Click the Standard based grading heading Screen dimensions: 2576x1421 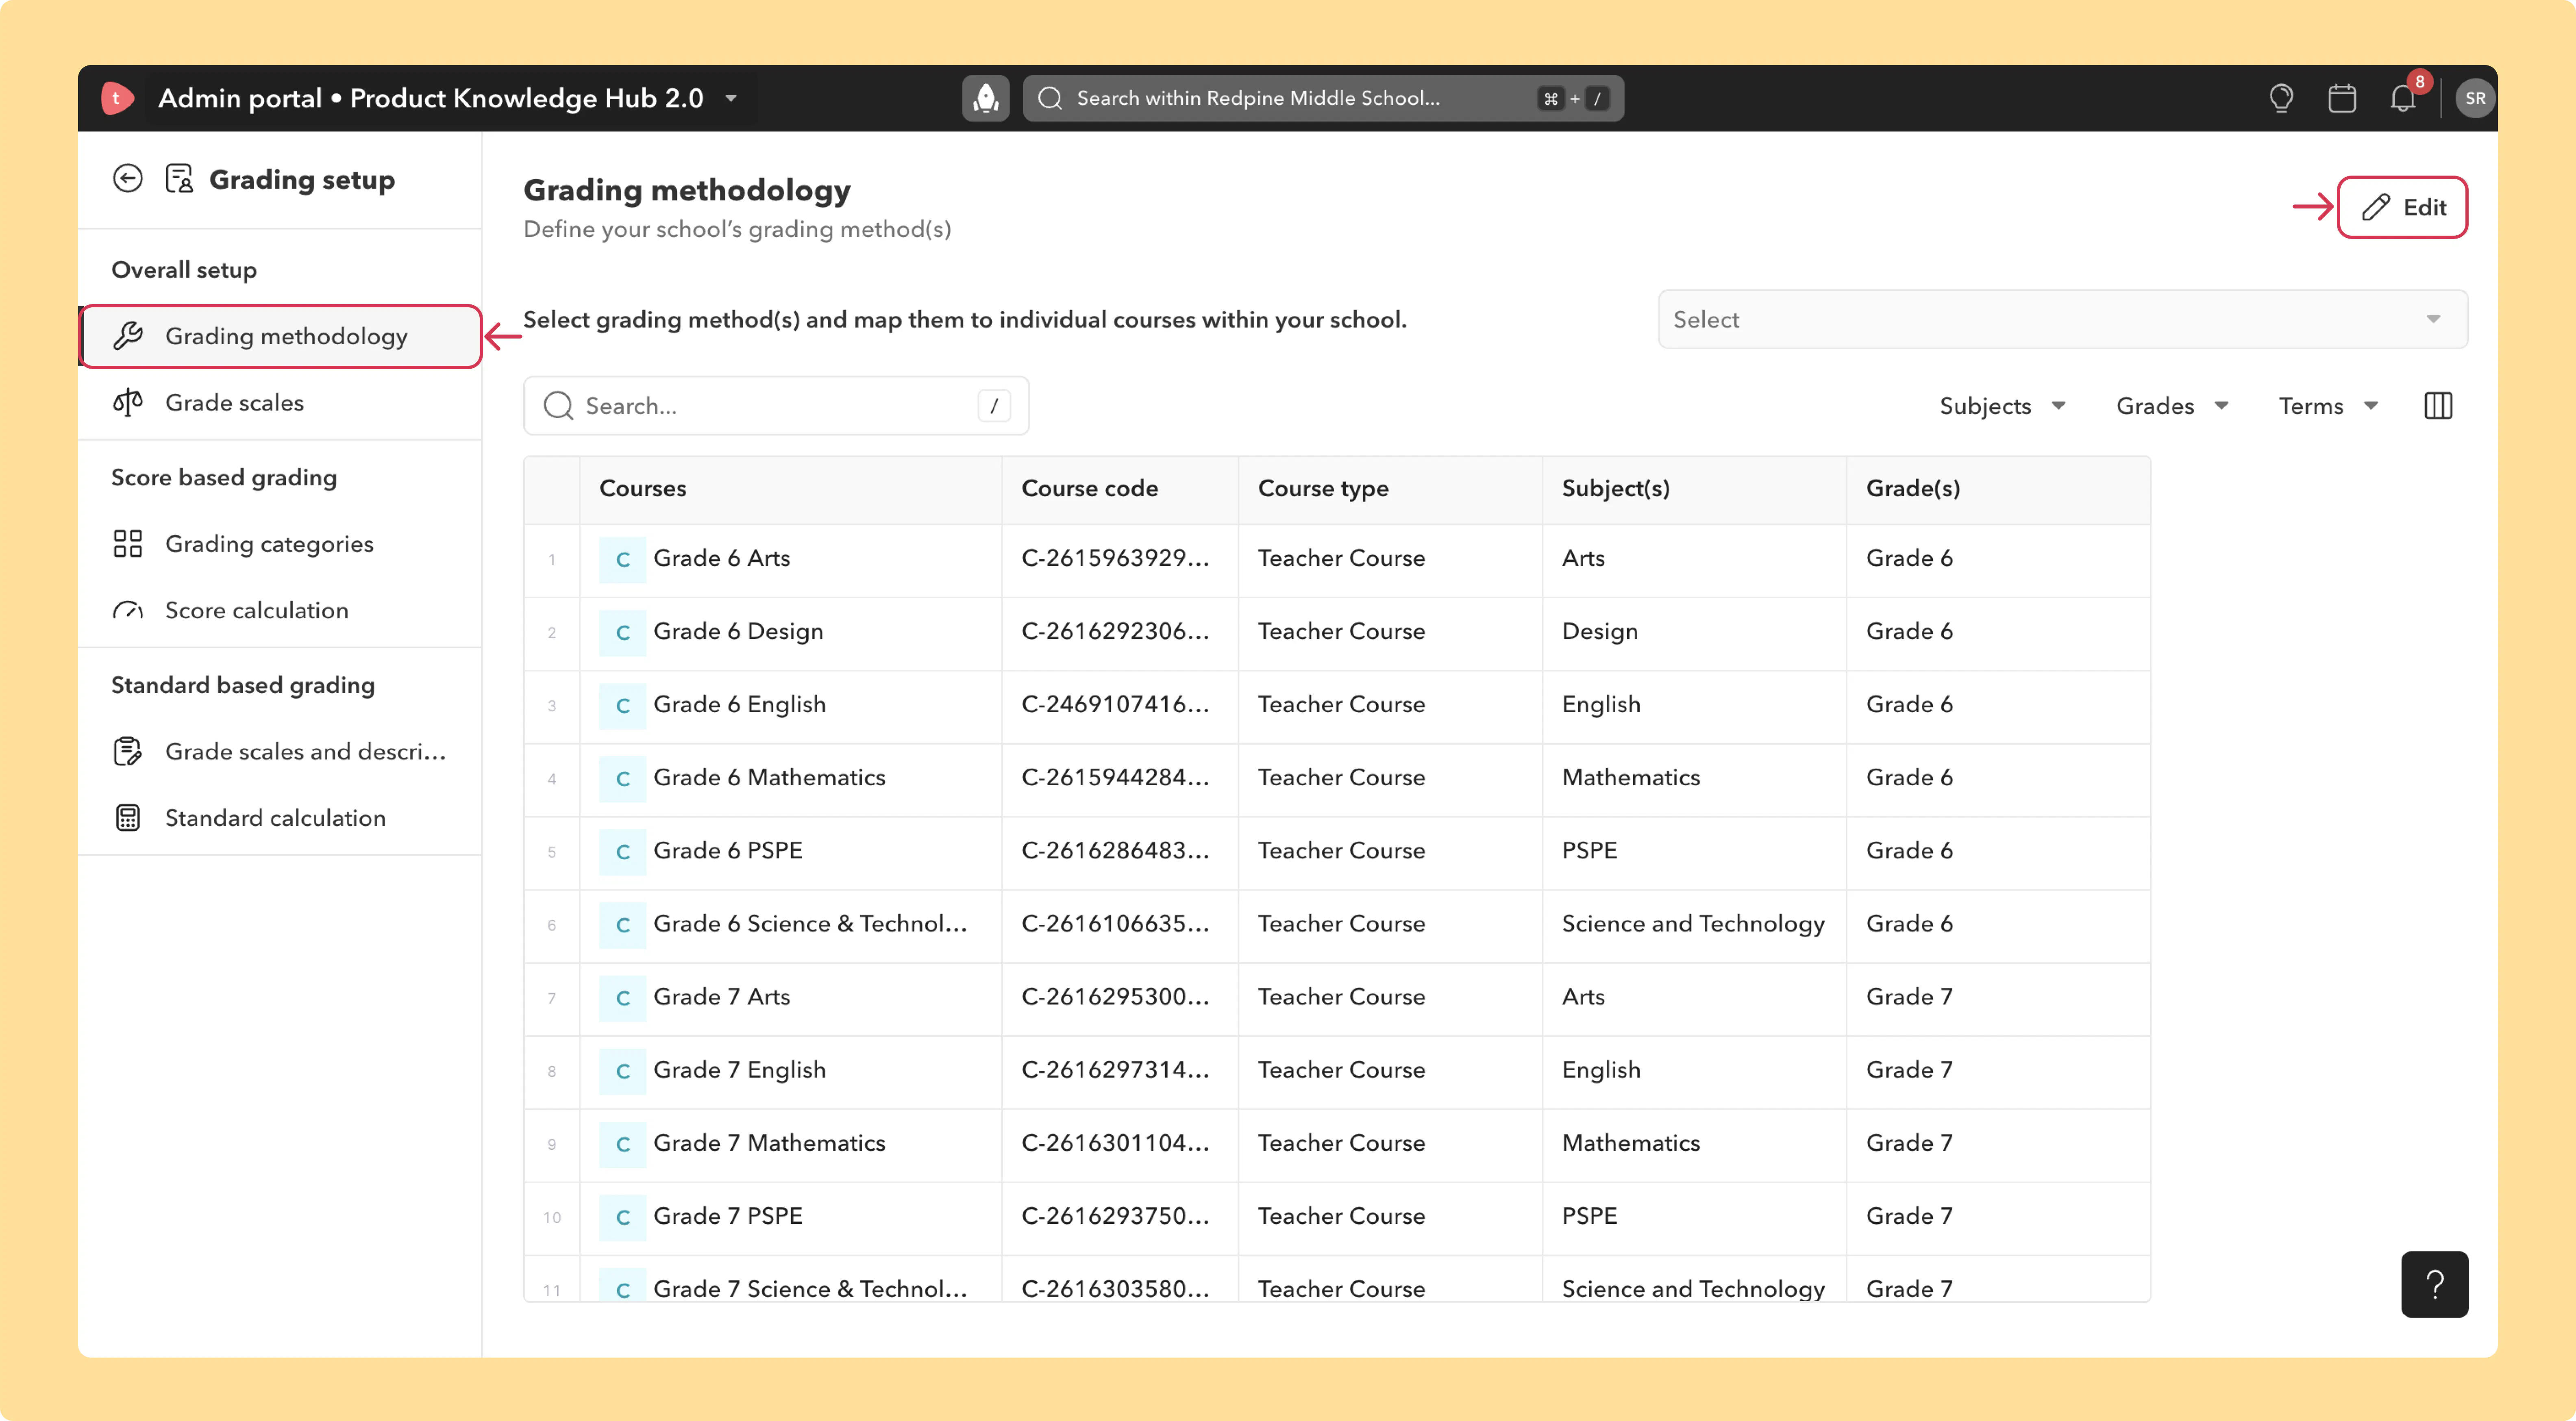tap(243, 686)
